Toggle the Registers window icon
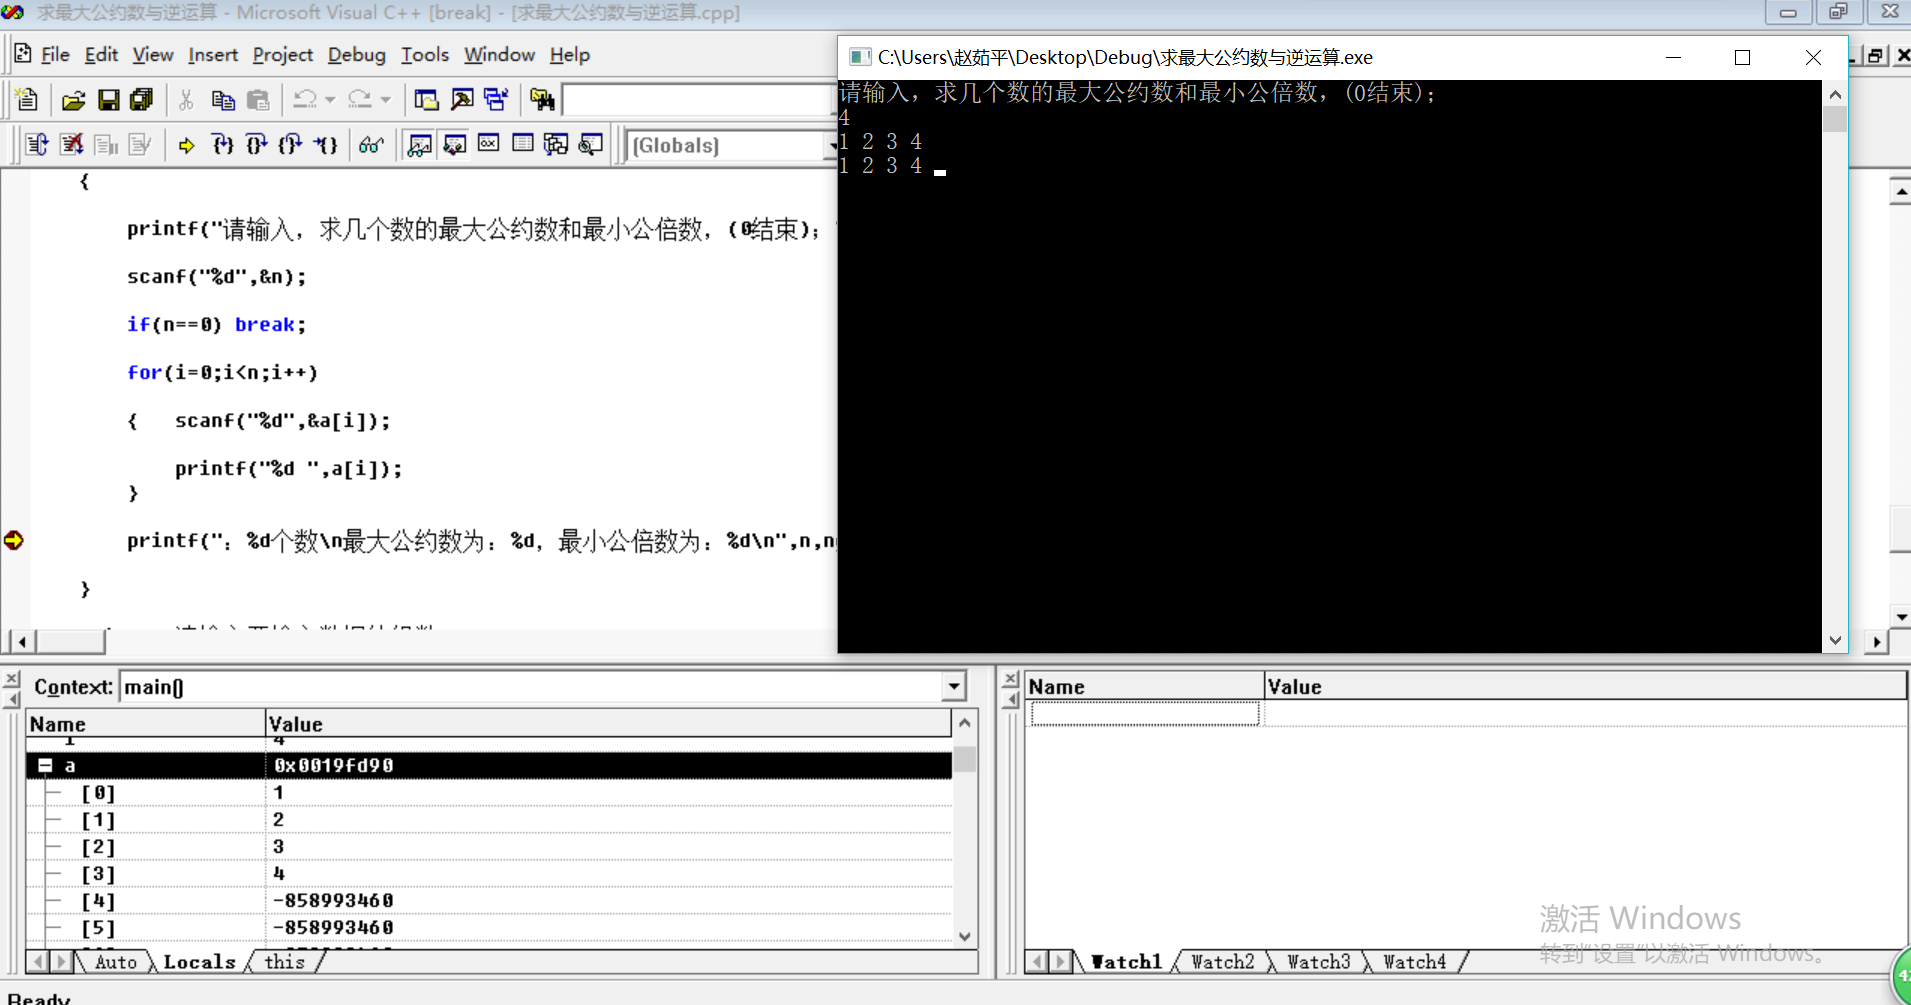Screen dimensions: 1911x1005 tap(488, 145)
